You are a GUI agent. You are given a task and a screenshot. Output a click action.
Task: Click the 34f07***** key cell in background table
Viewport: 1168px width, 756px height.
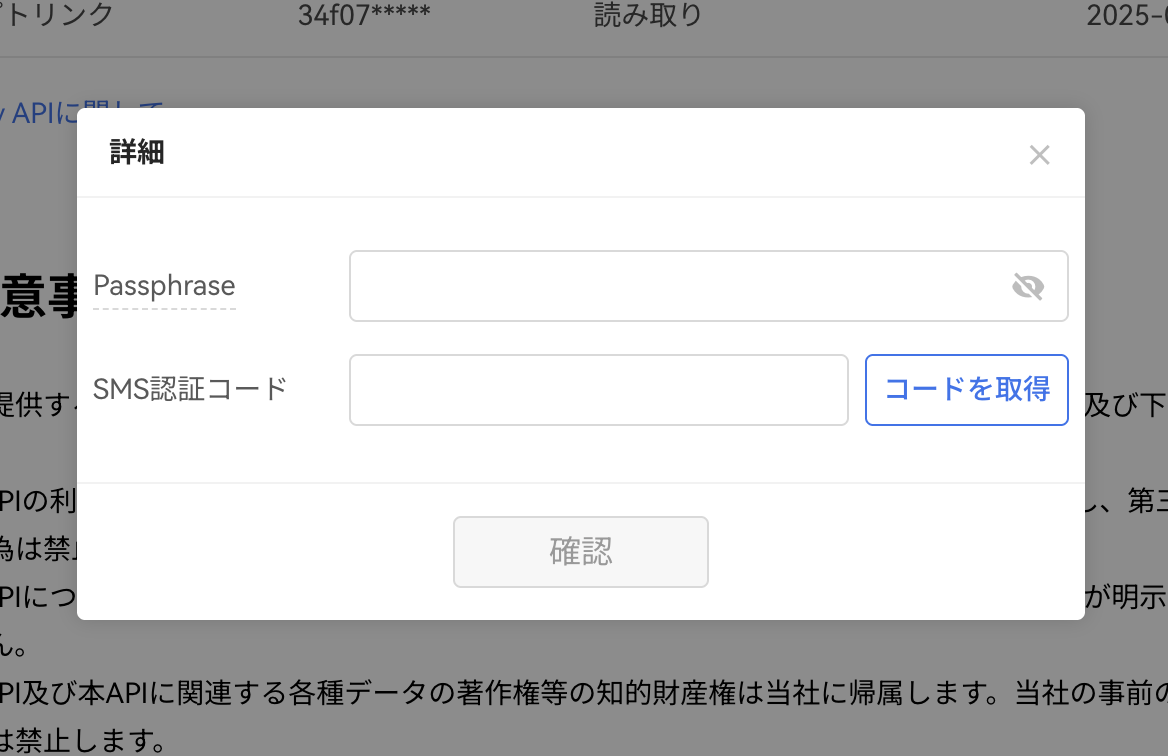[x=364, y=15]
